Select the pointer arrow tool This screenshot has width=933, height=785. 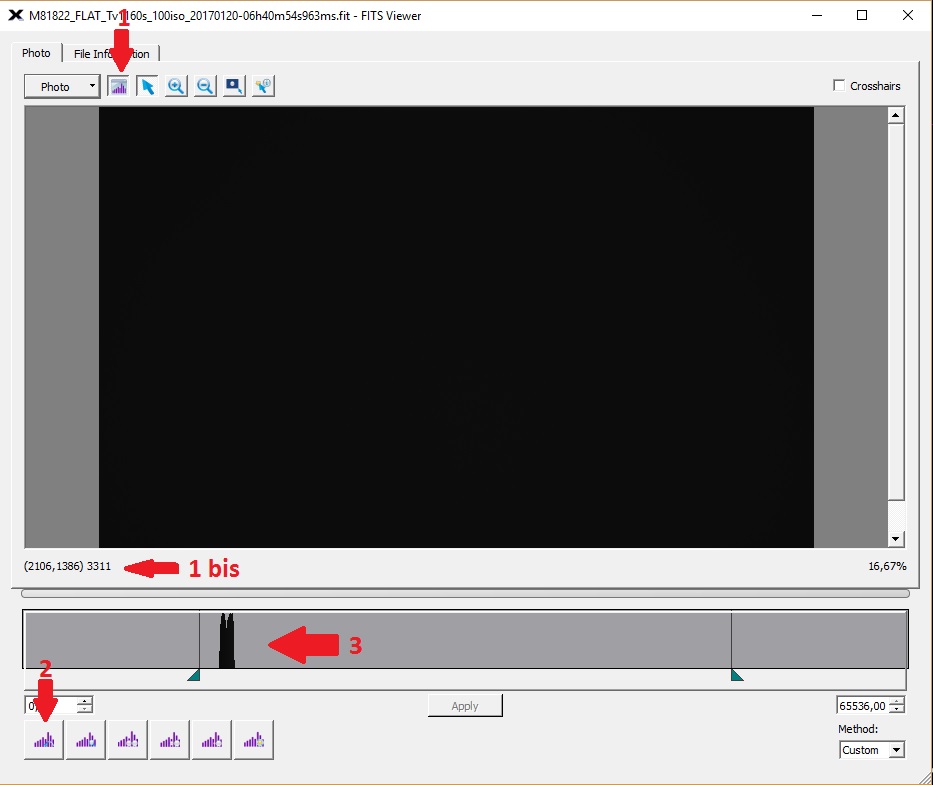(x=147, y=87)
